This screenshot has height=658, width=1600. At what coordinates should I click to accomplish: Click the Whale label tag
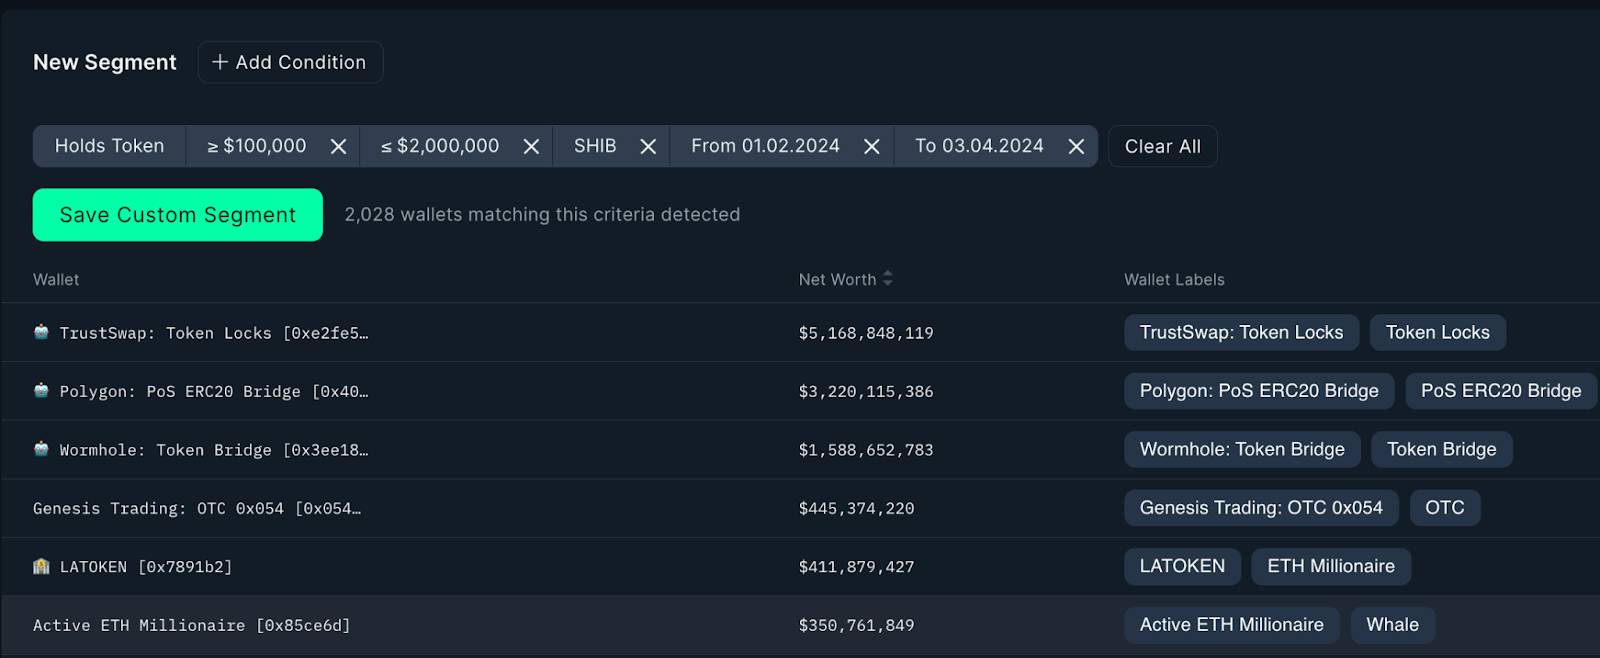[x=1392, y=624]
